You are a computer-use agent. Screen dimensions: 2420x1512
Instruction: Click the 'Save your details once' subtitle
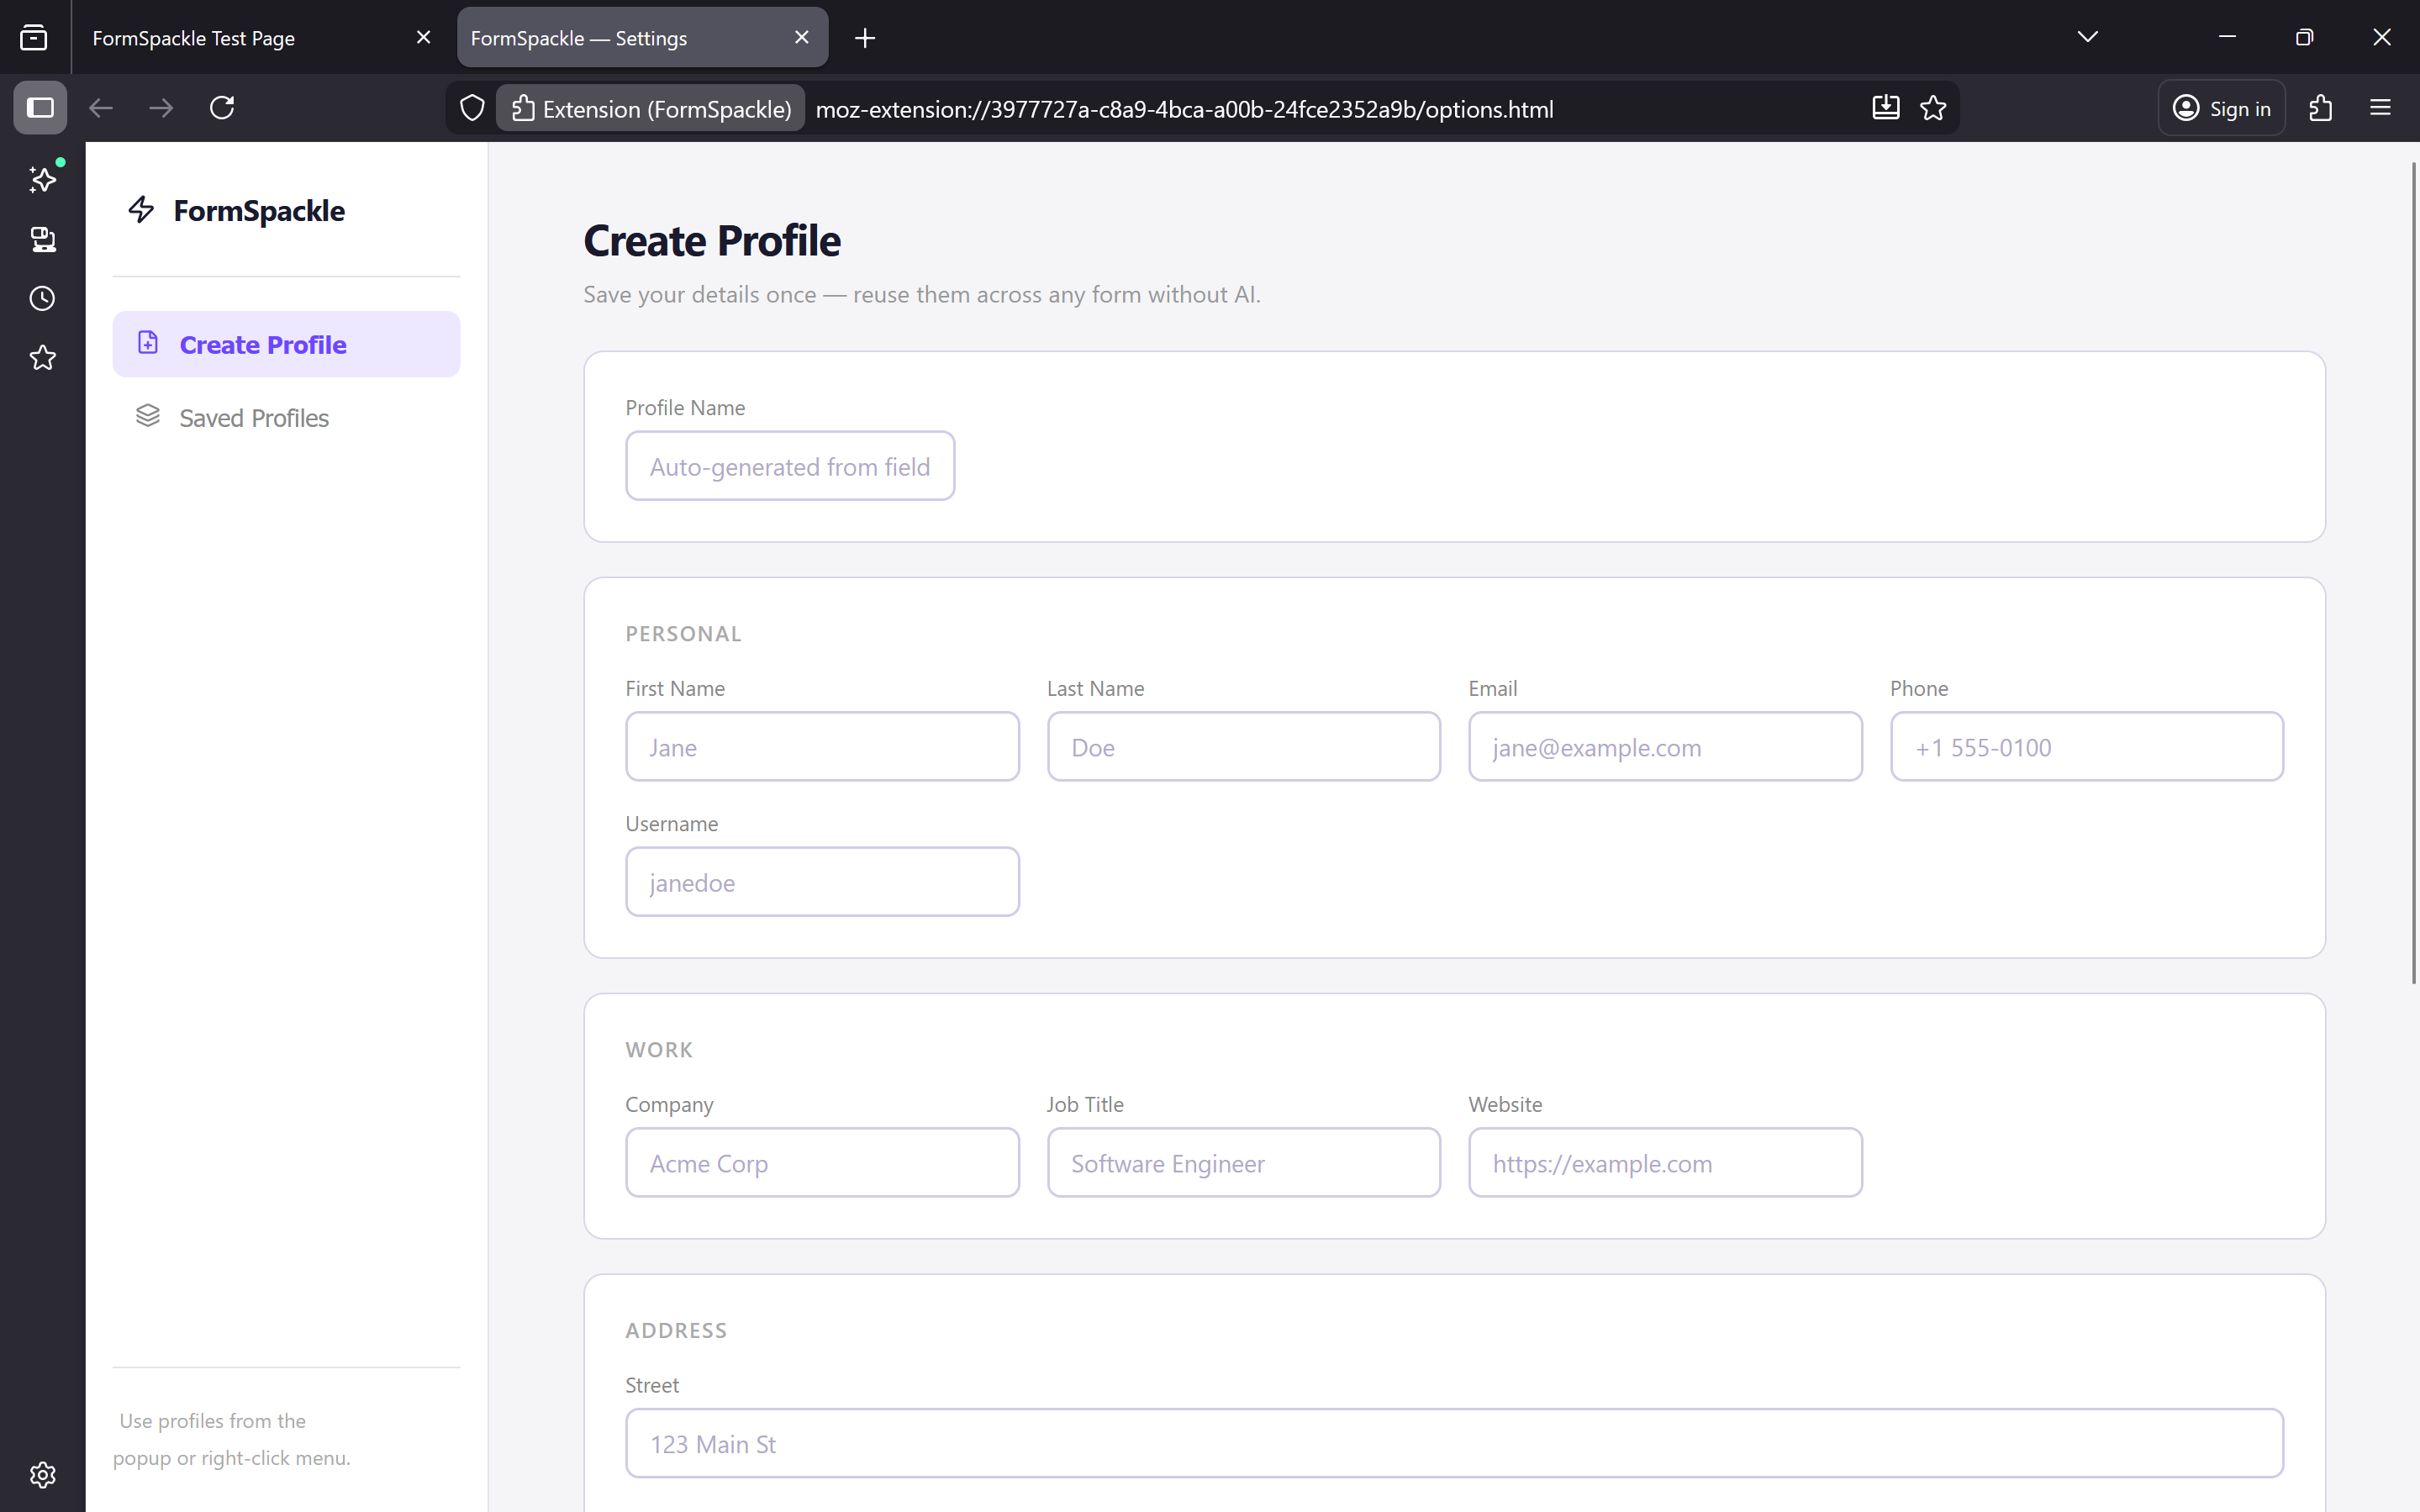(922, 295)
